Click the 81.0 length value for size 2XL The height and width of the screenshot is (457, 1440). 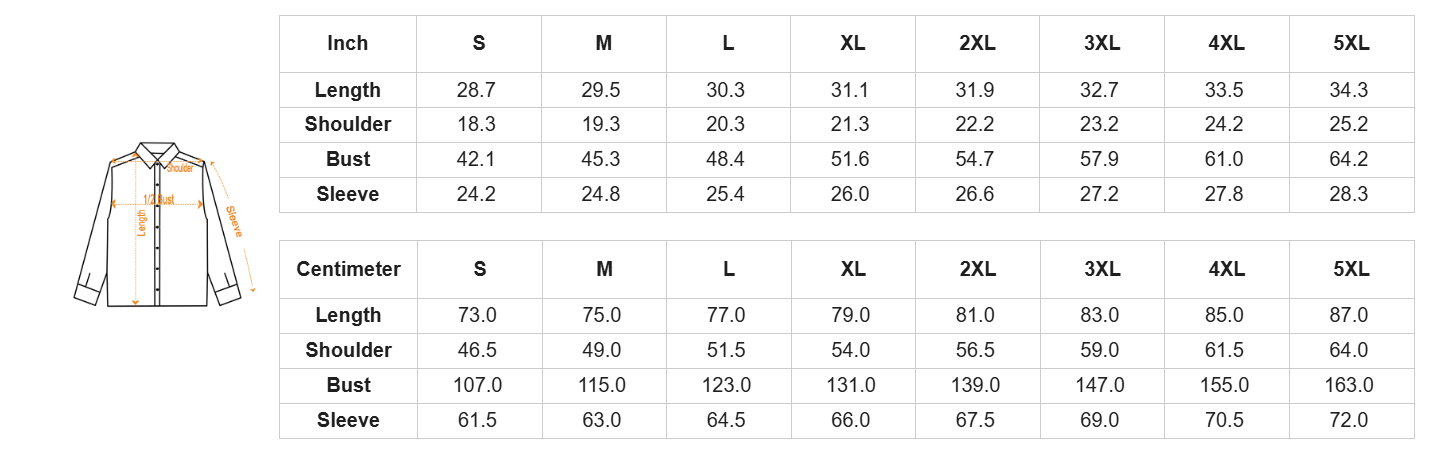coord(975,315)
